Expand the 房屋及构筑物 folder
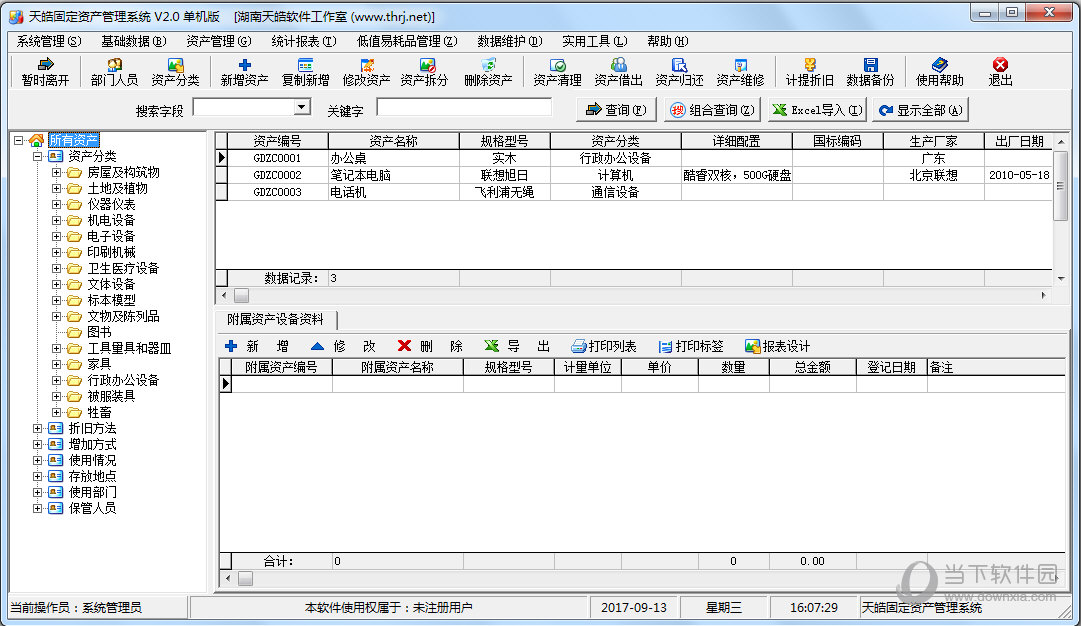 [x=57, y=172]
